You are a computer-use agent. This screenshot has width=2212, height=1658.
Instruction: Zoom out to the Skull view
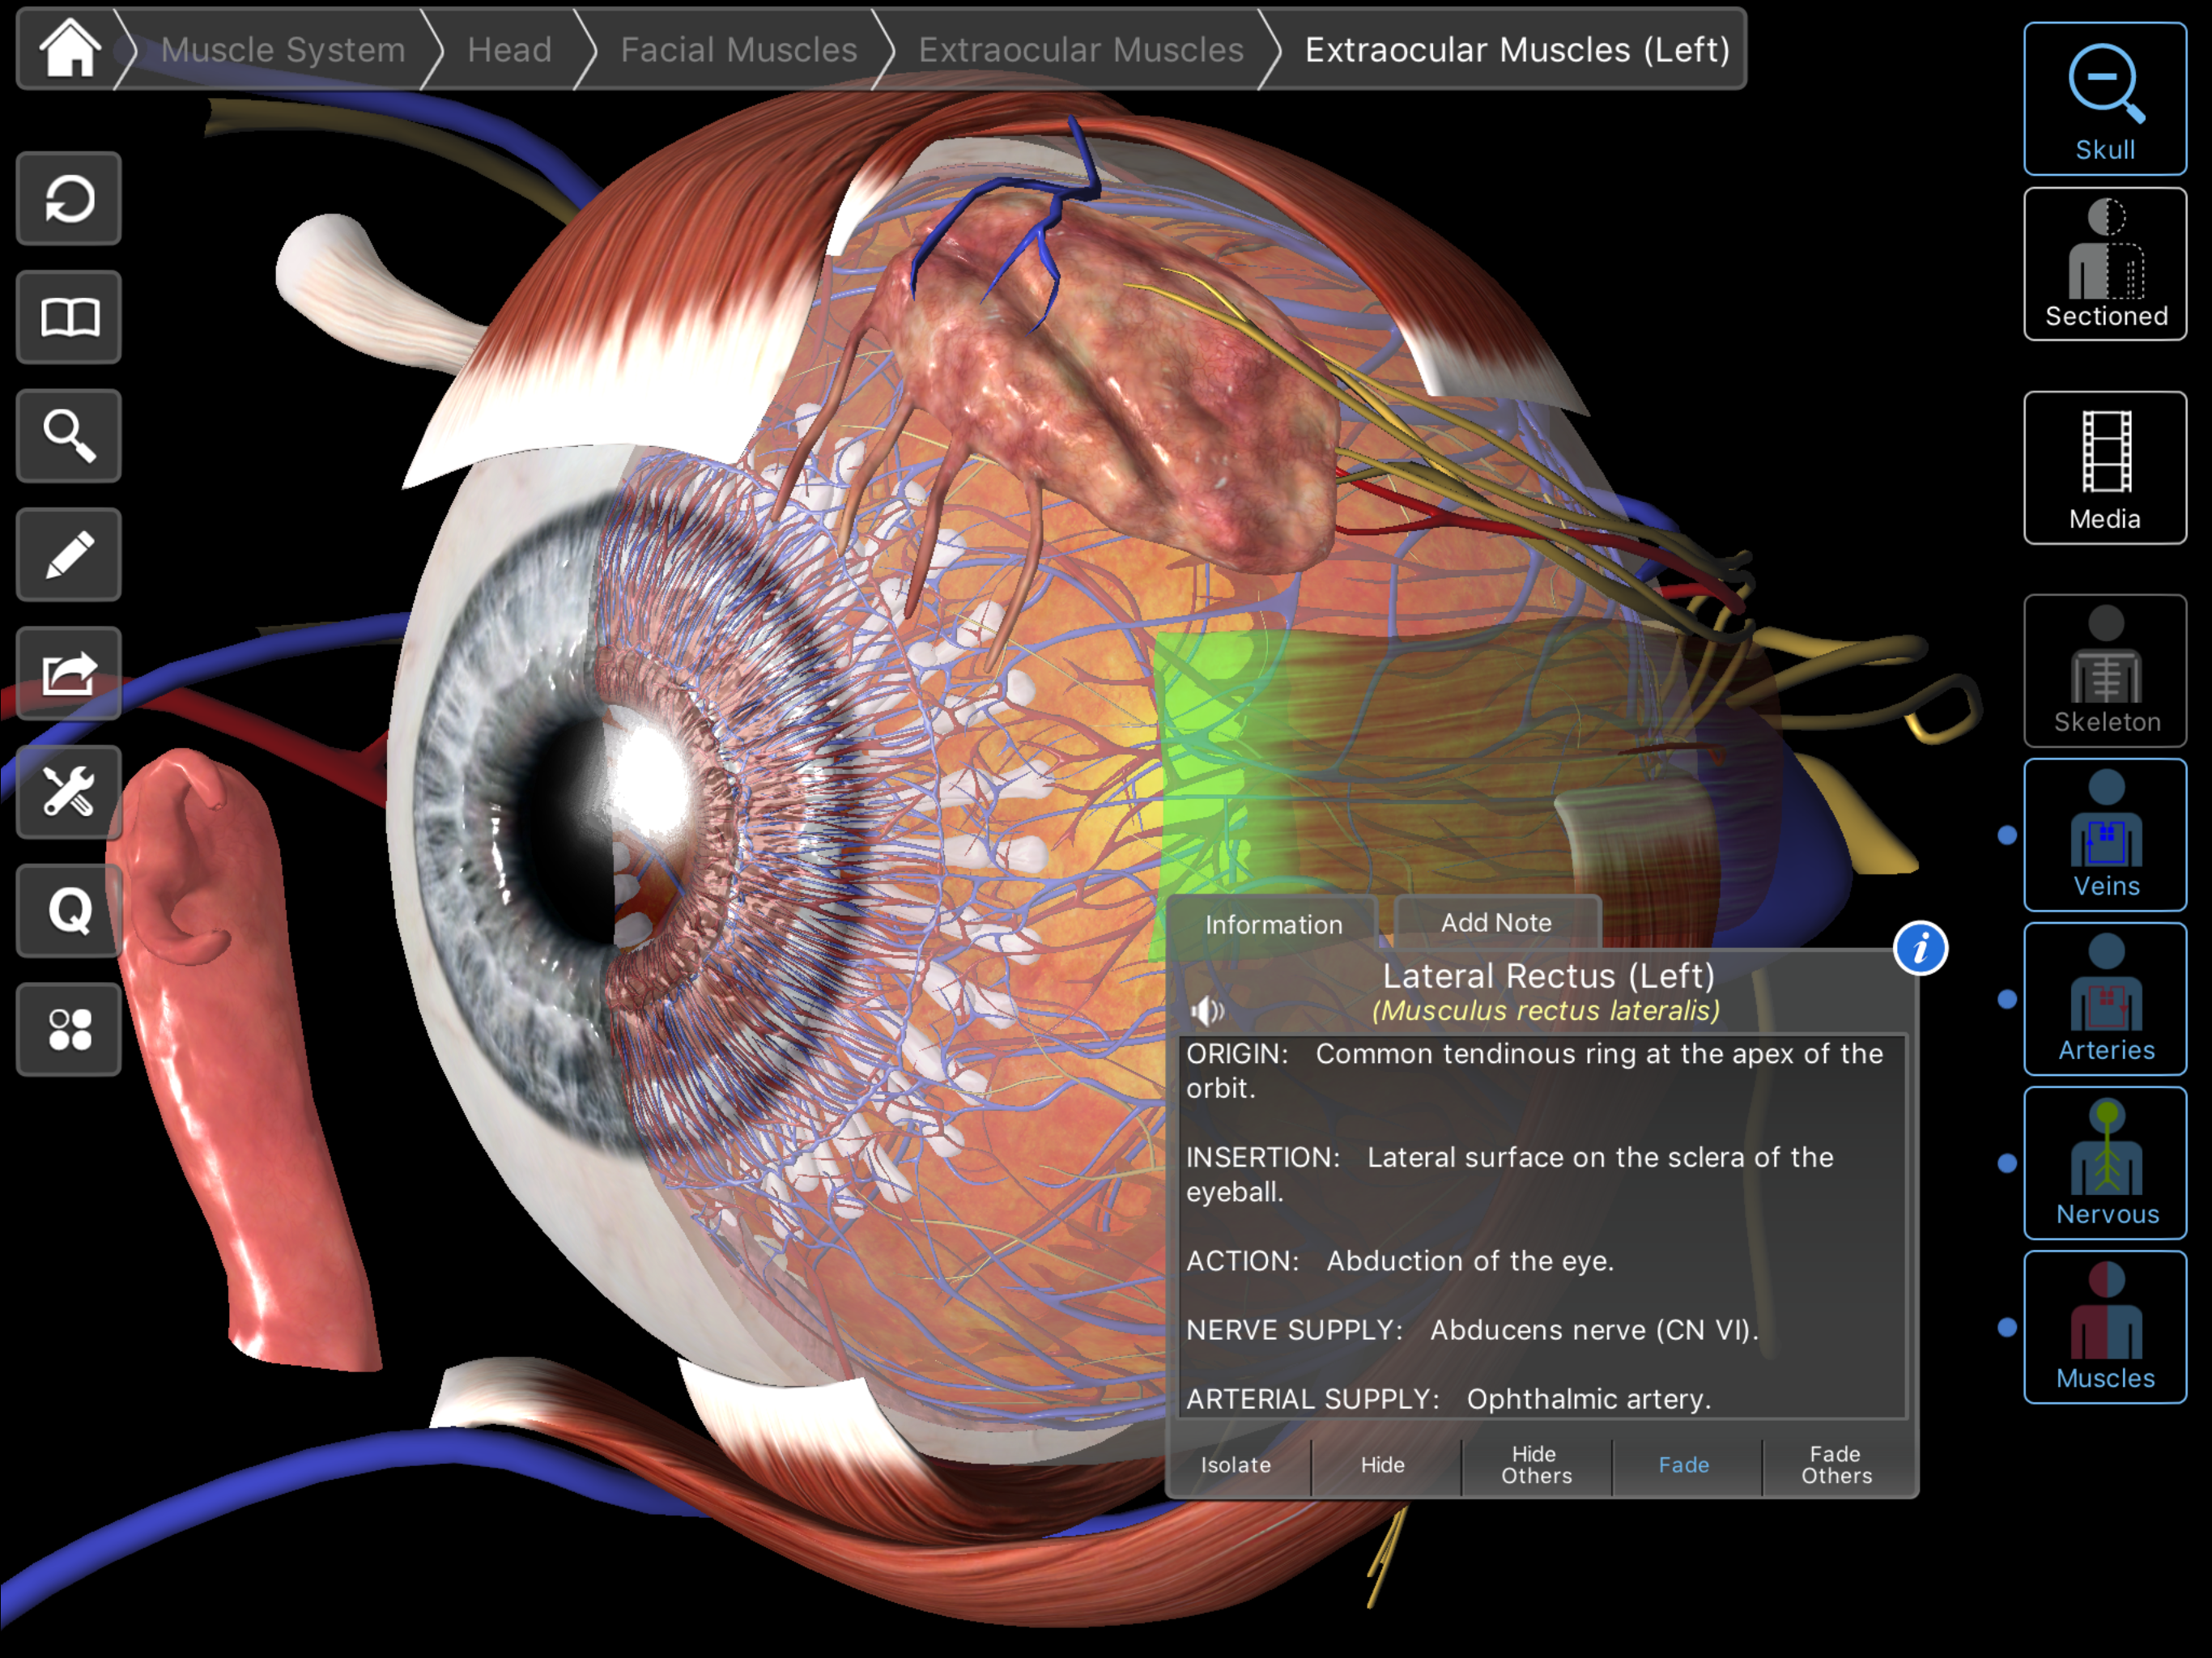pos(2105,99)
